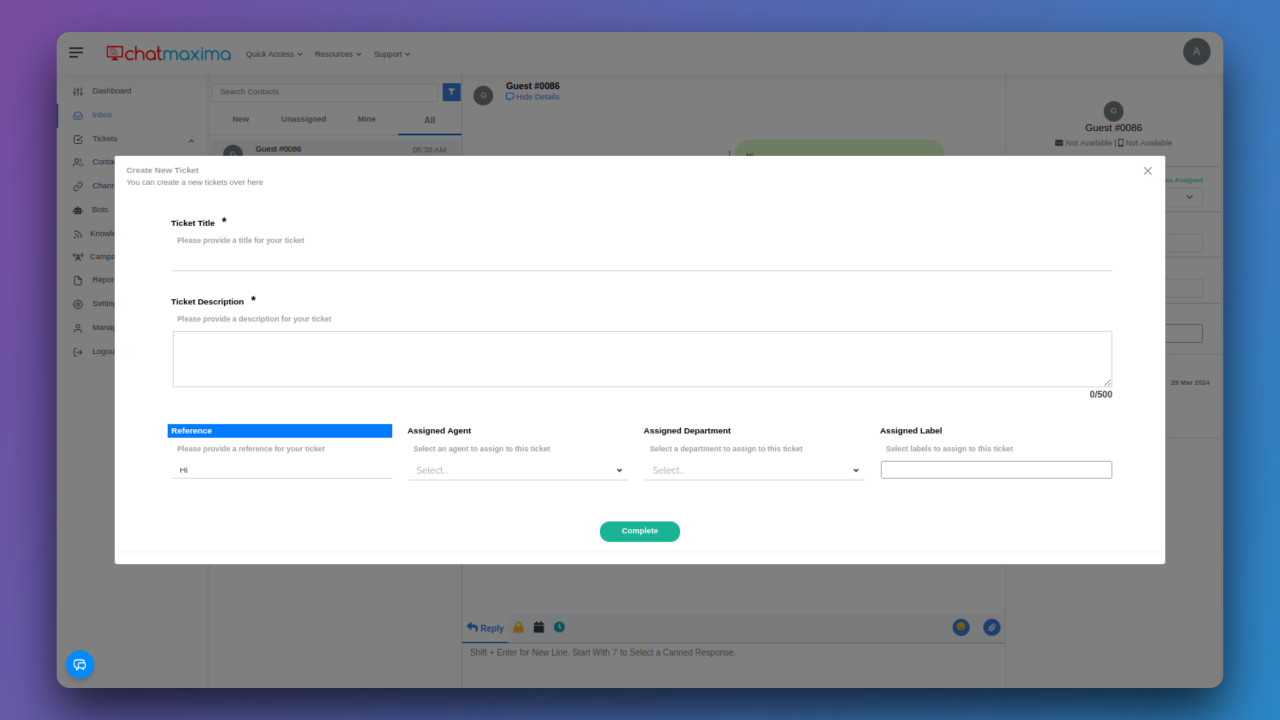The width and height of the screenshot is (1280, 720).
Task: Click the Complete button
Action: coord(640,531)
